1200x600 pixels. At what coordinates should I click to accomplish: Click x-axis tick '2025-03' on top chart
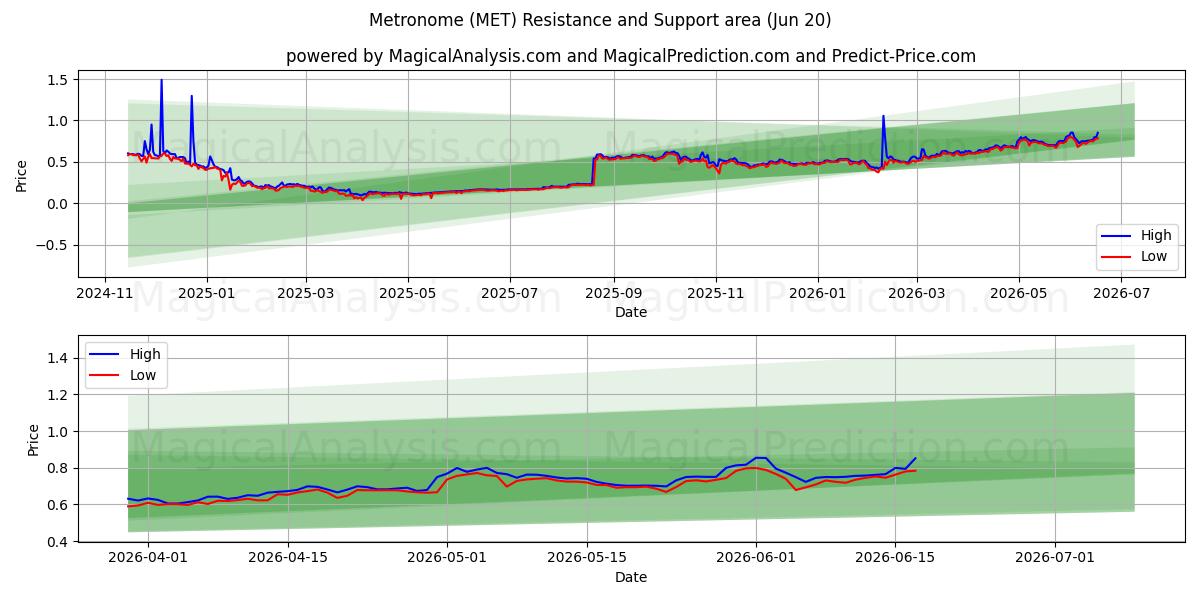click(x=305, y=293)
